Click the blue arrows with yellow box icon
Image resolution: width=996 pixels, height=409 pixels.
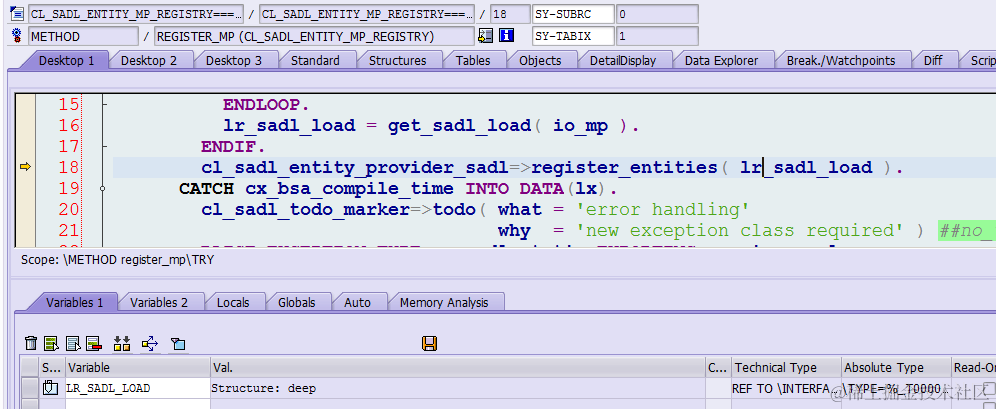coord(150,344)
